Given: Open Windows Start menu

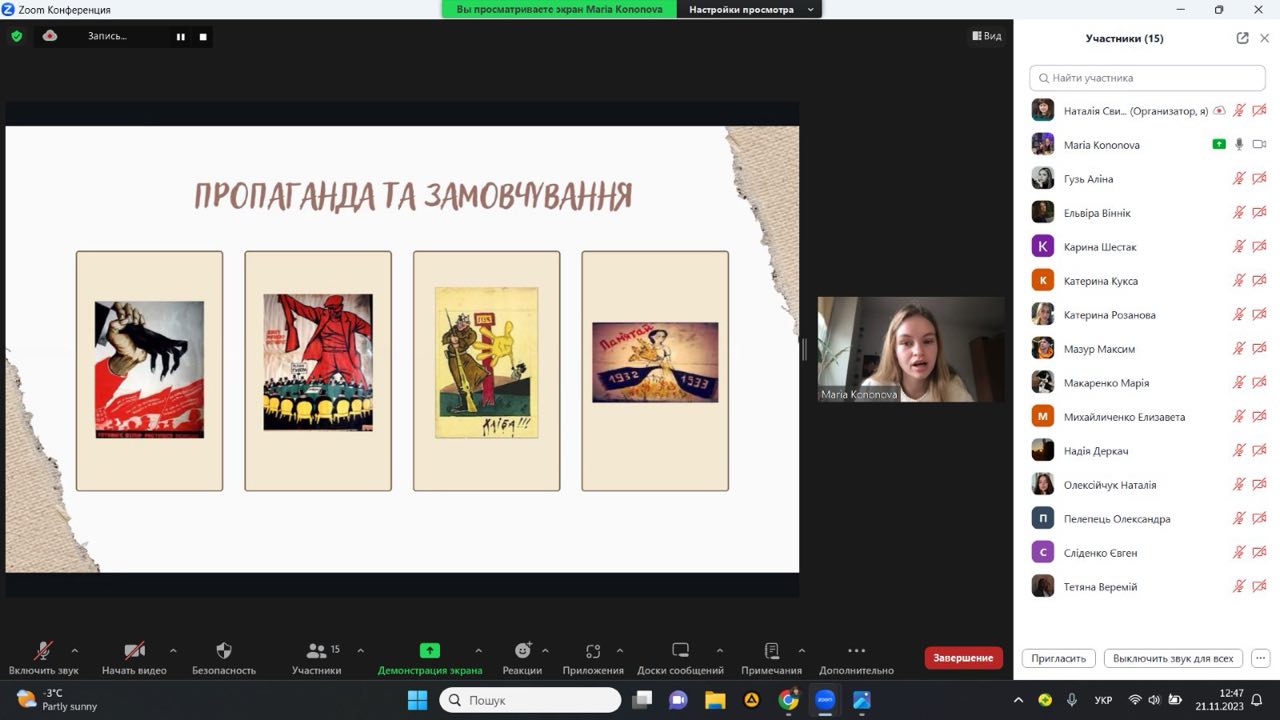Looking at the screenshot, I should tap(418, 700).
